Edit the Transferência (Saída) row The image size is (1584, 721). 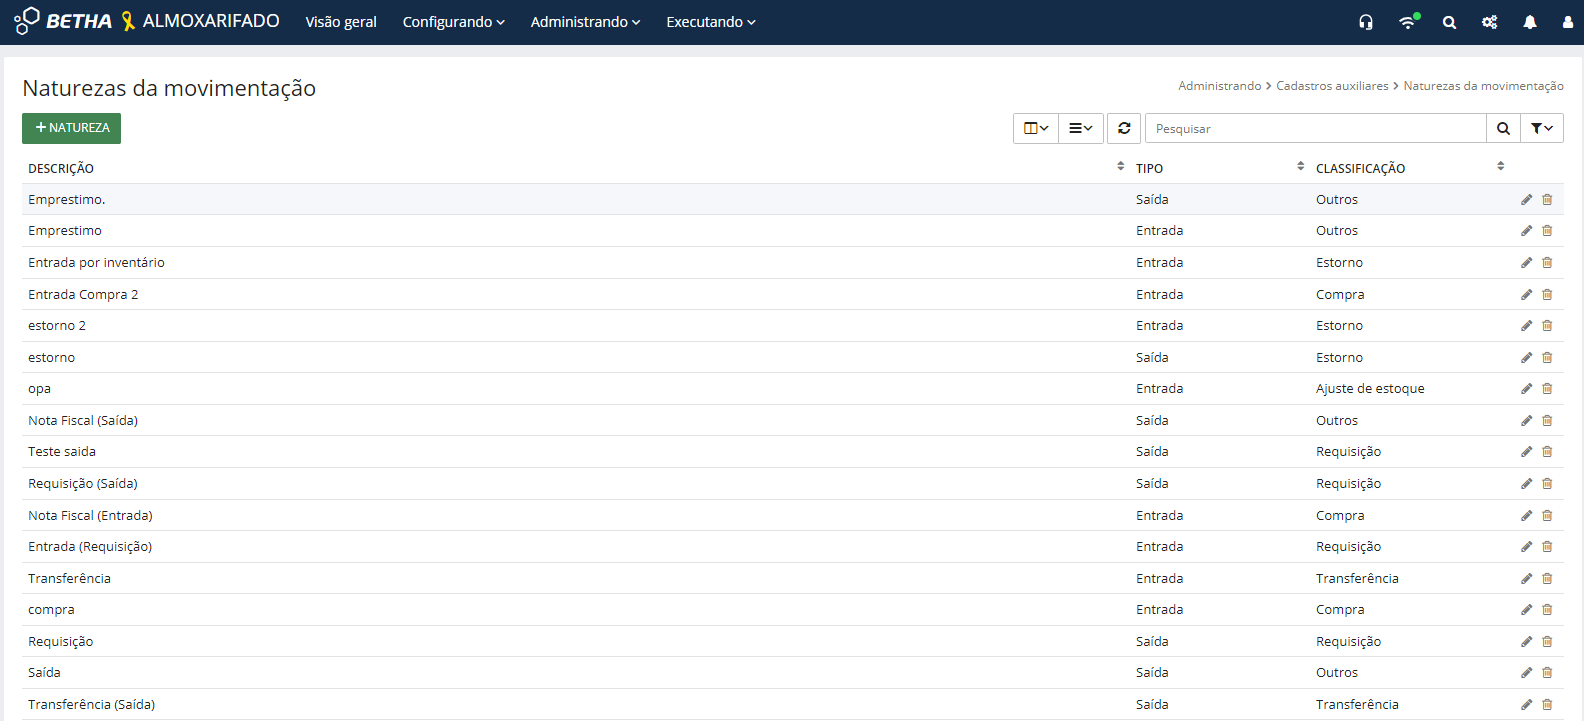1527,705
